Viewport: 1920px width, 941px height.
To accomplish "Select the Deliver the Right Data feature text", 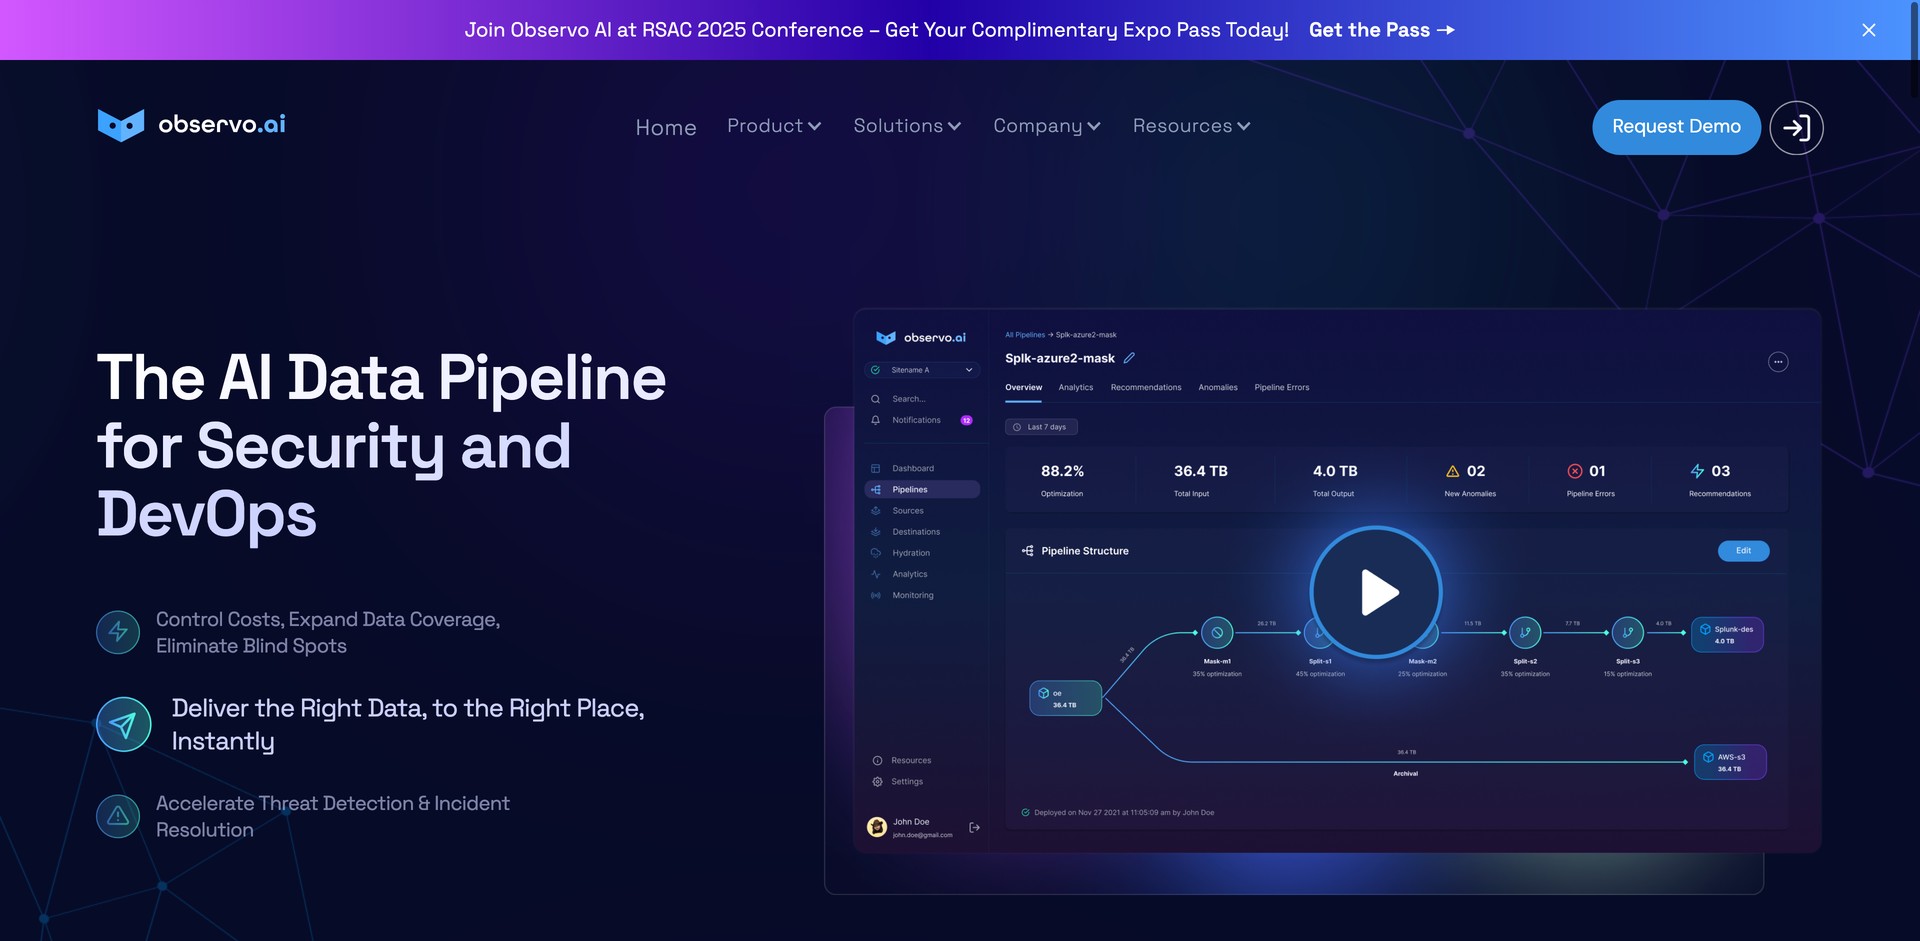I will tap(408, 725).
